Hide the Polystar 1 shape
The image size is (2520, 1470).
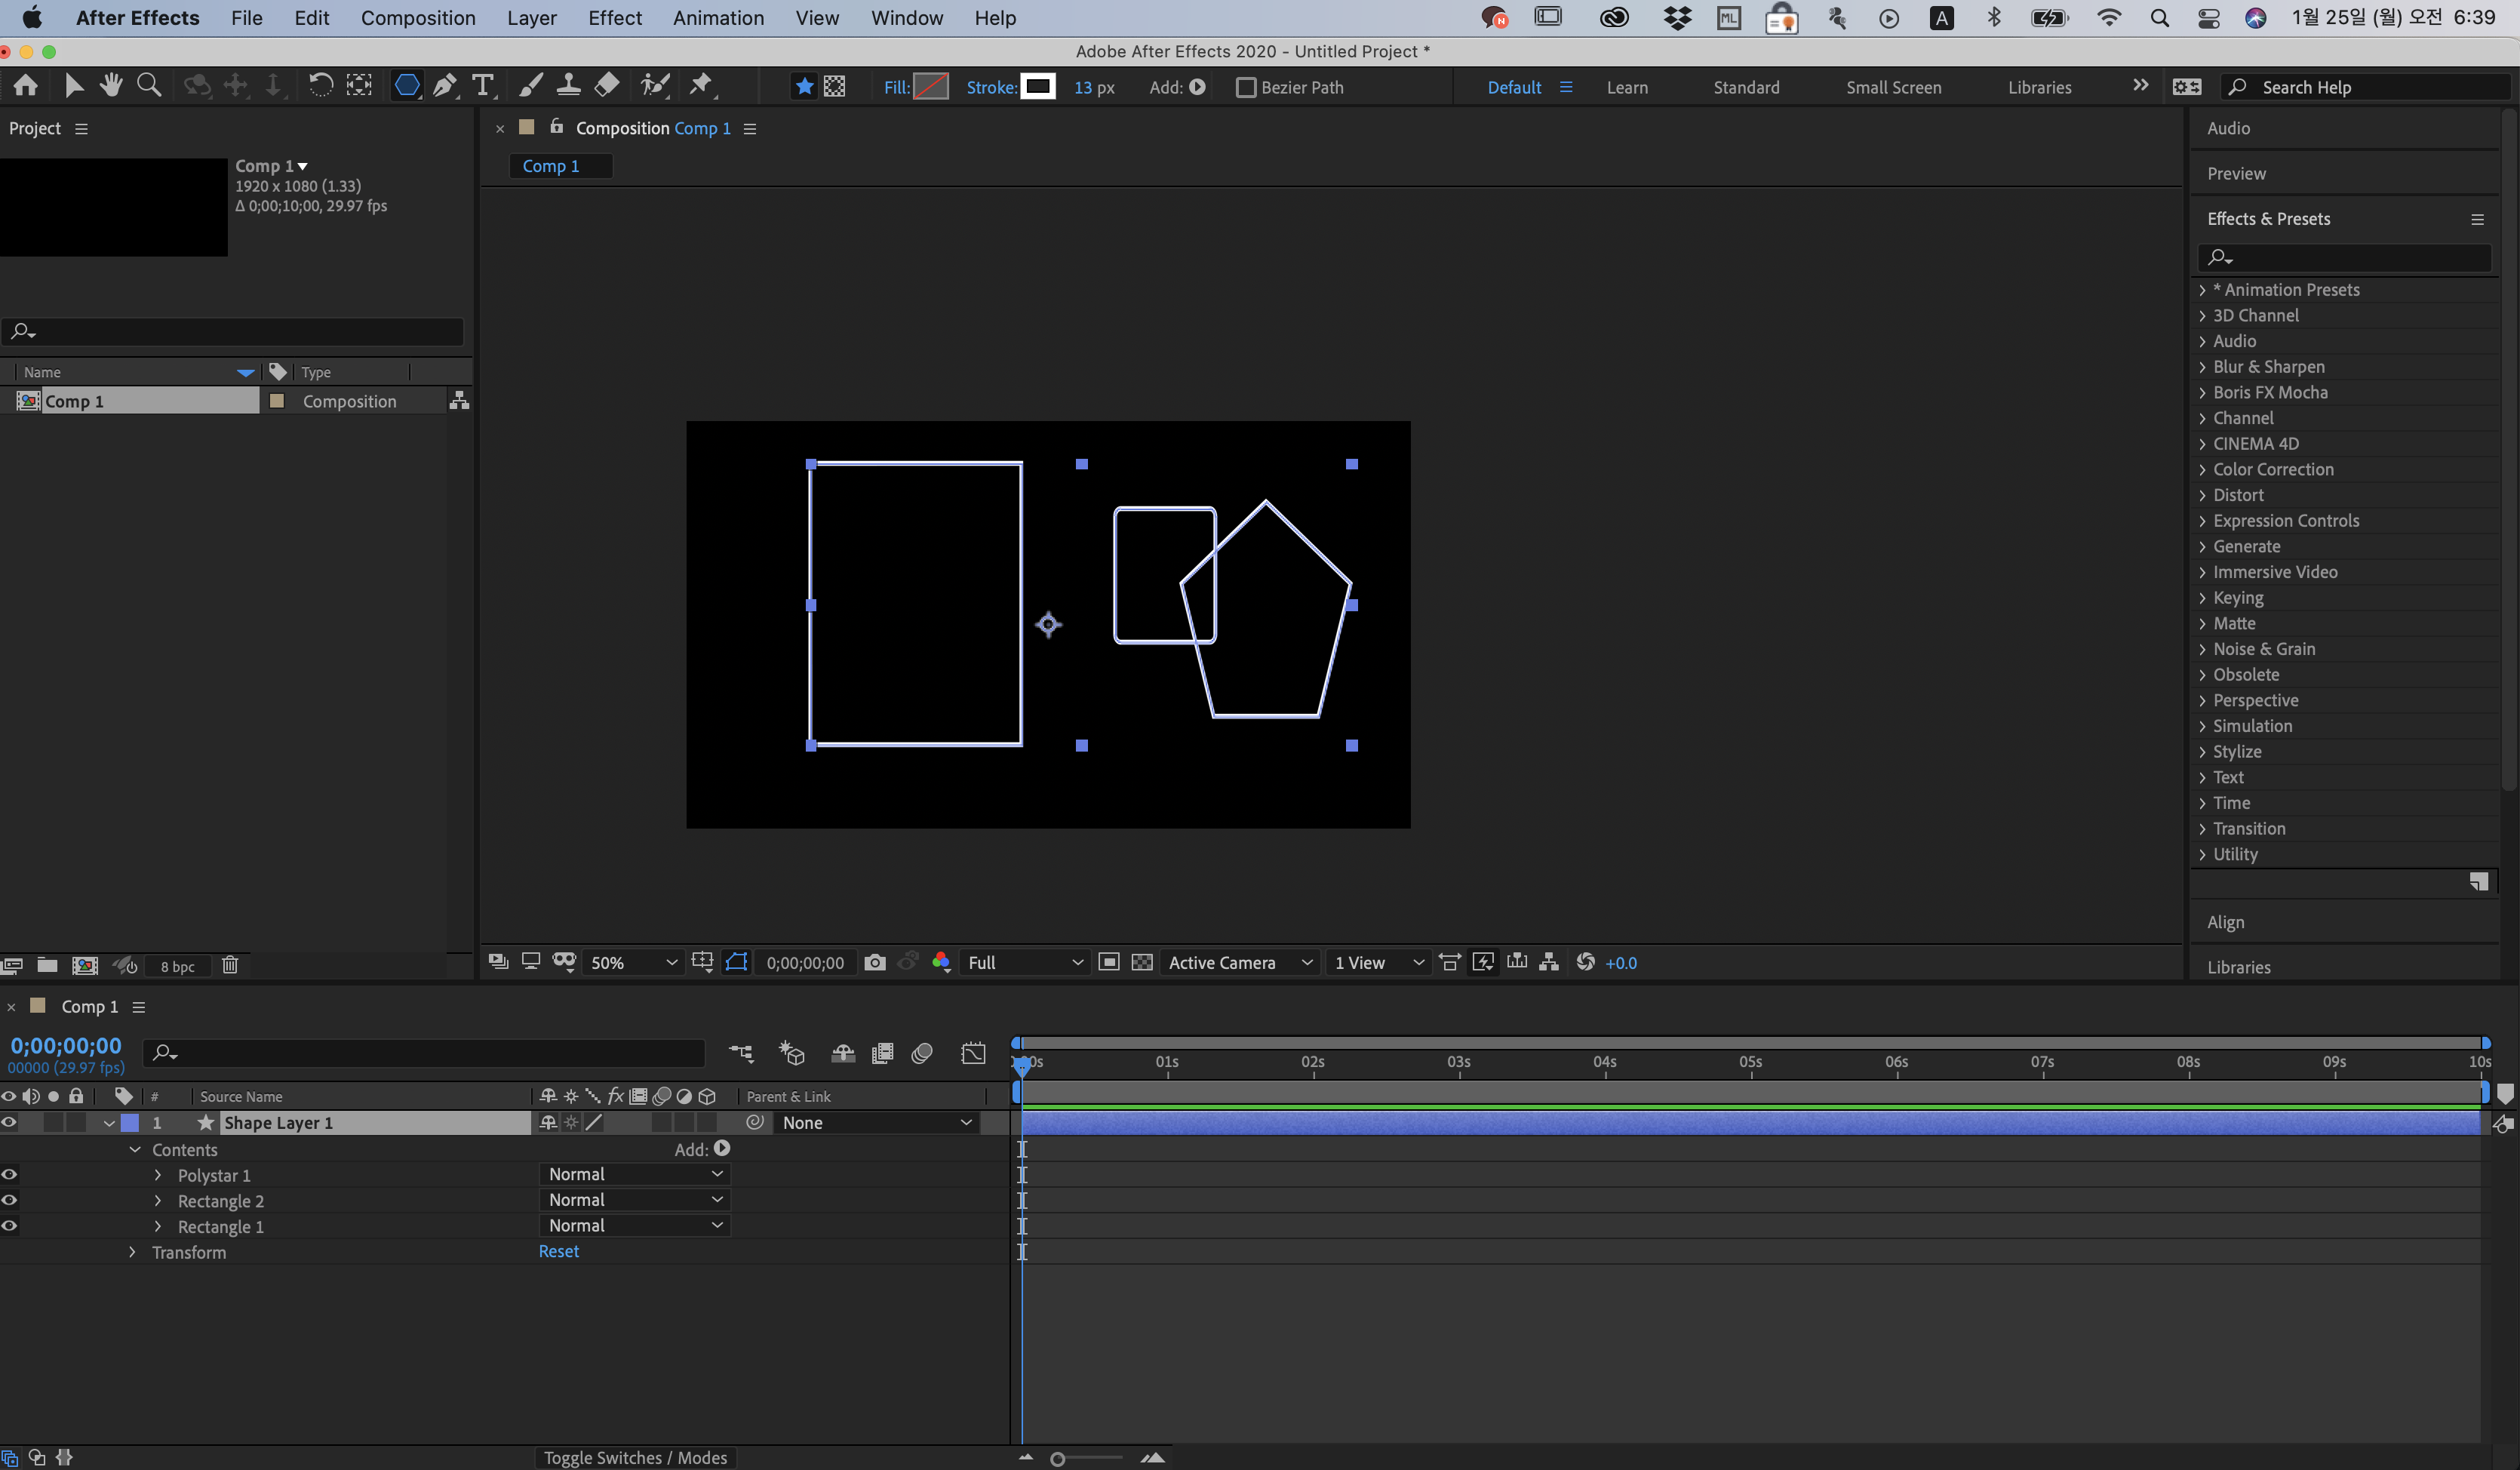(x=10, y=1174)
